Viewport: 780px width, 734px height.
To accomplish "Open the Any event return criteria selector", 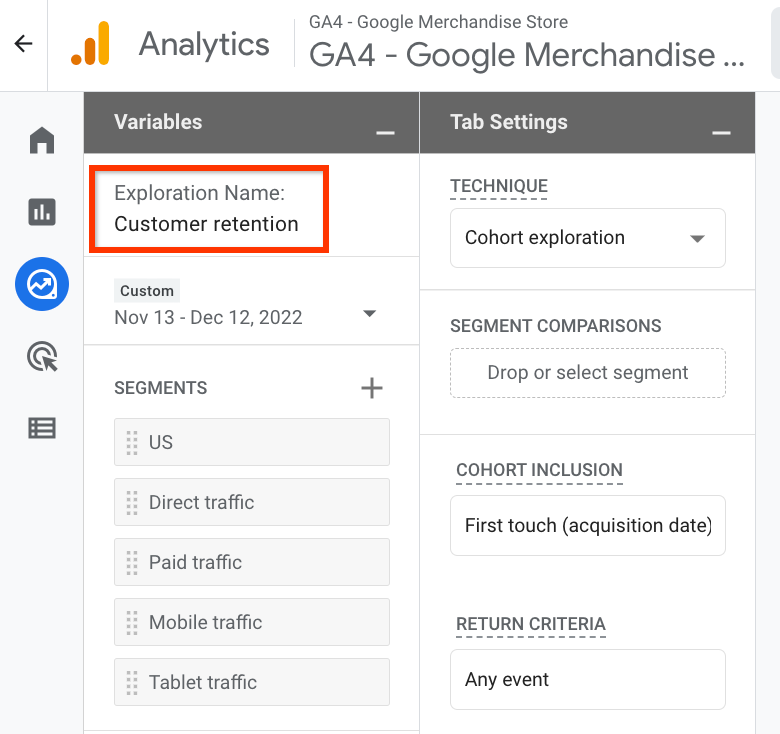I will (587, 679).
